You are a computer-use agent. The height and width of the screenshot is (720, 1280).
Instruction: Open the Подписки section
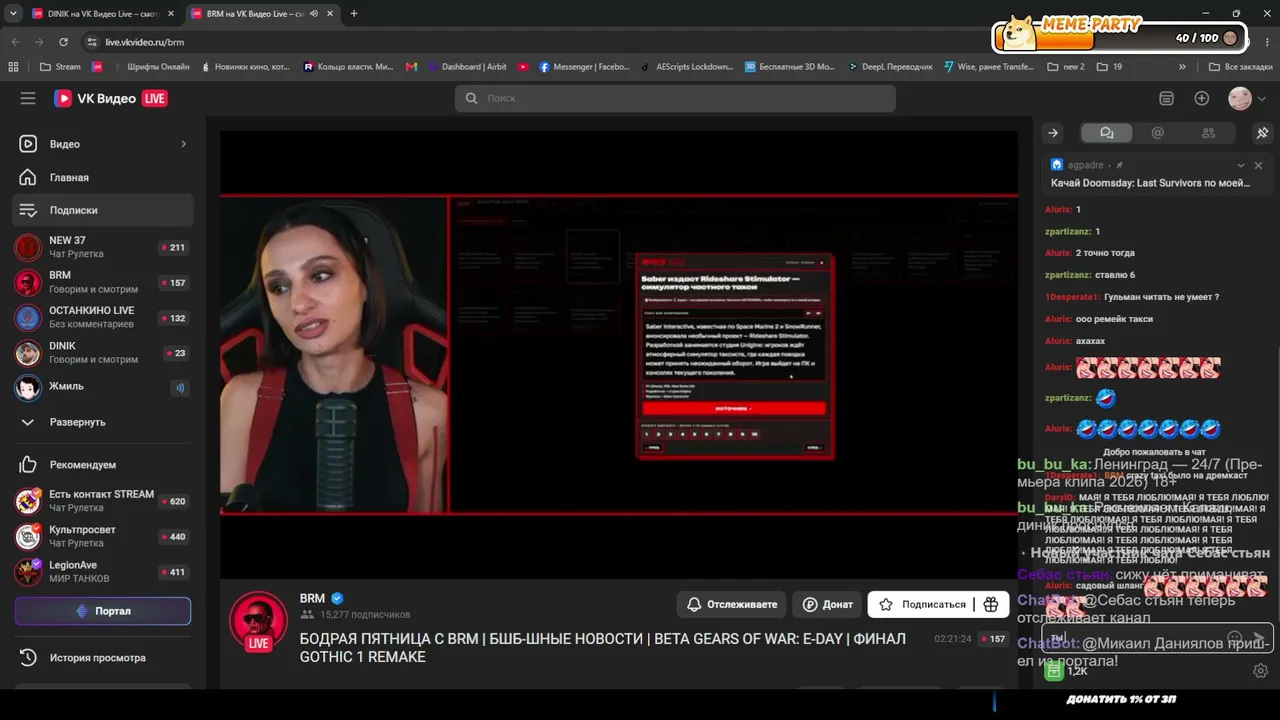pyautogui.click(x=102, y=210)
